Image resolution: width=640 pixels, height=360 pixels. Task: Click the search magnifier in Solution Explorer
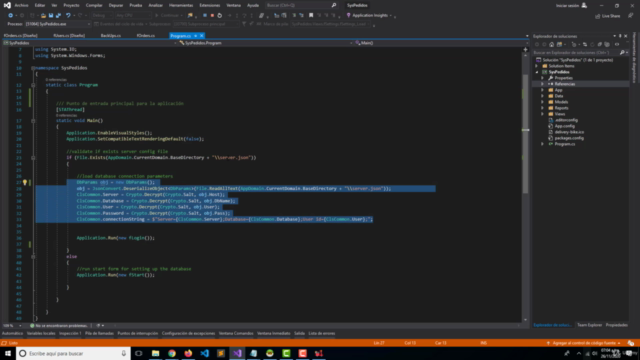coord(622,53)
